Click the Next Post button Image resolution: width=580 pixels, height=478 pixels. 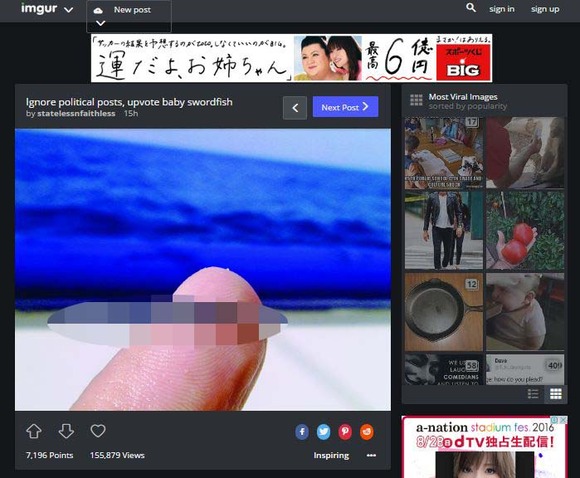click(x=345, y=107)
